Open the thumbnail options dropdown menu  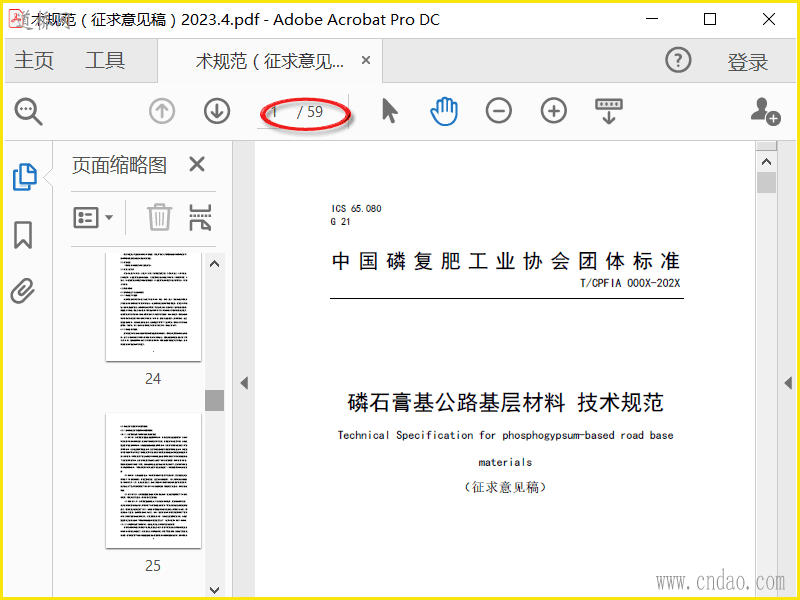93,217
